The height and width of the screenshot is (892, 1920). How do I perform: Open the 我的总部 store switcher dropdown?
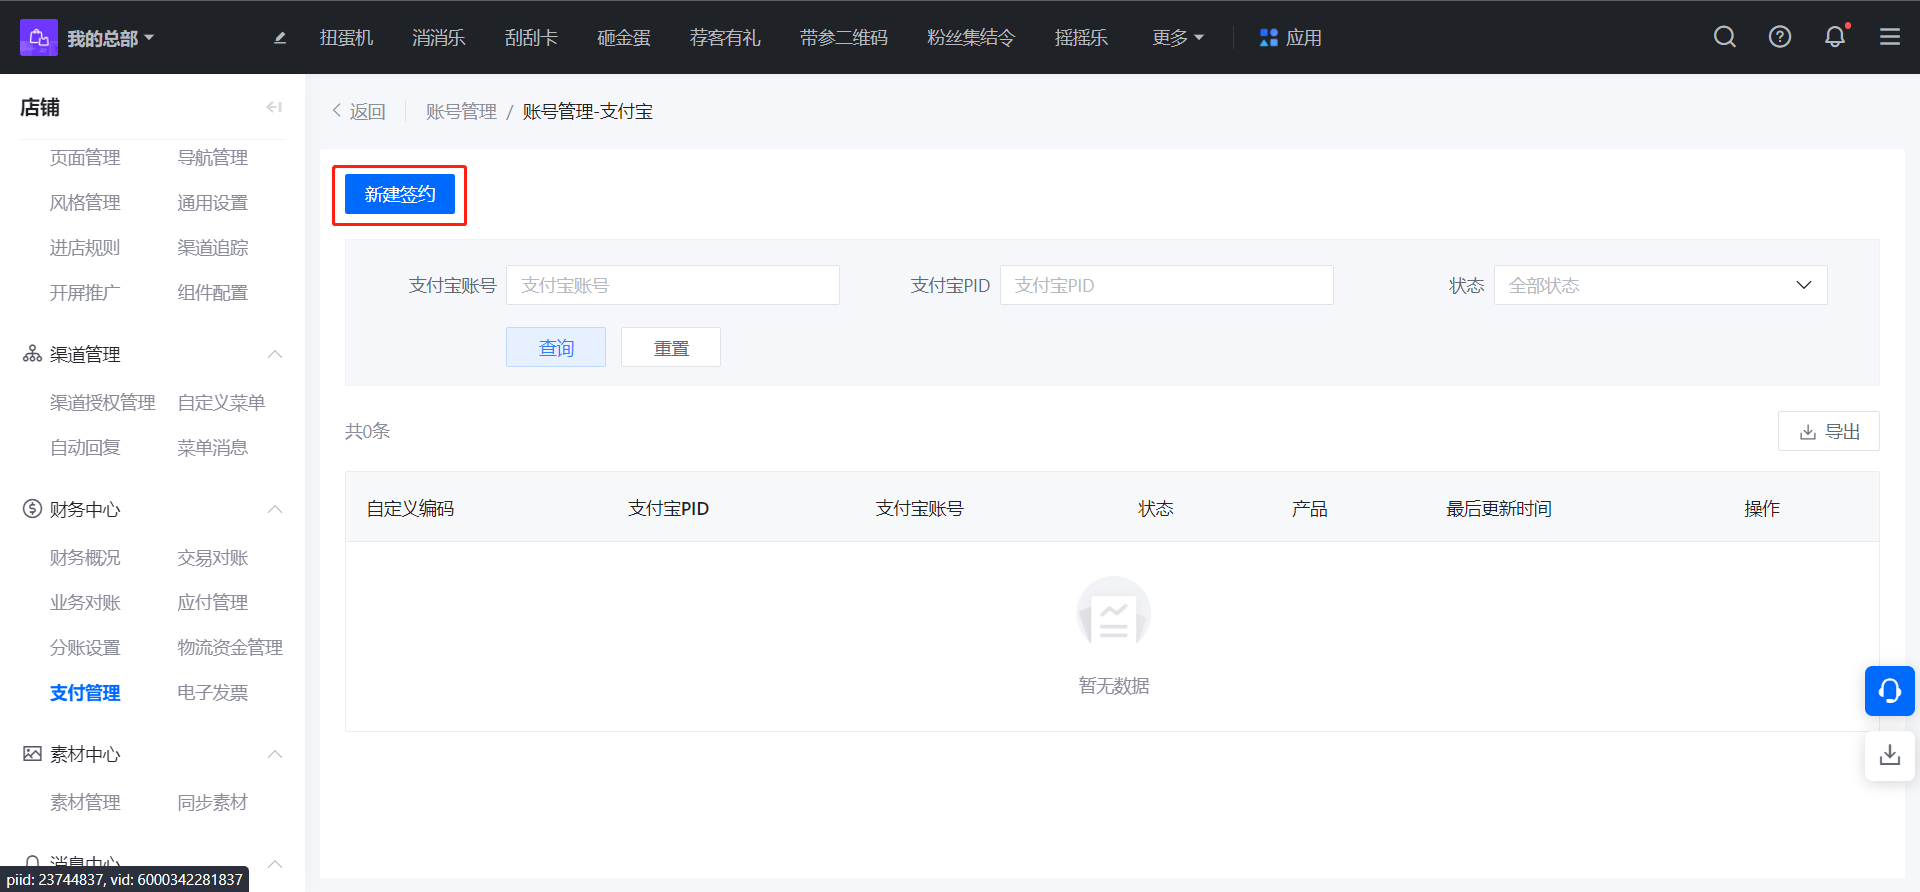(x=110, y=38)
